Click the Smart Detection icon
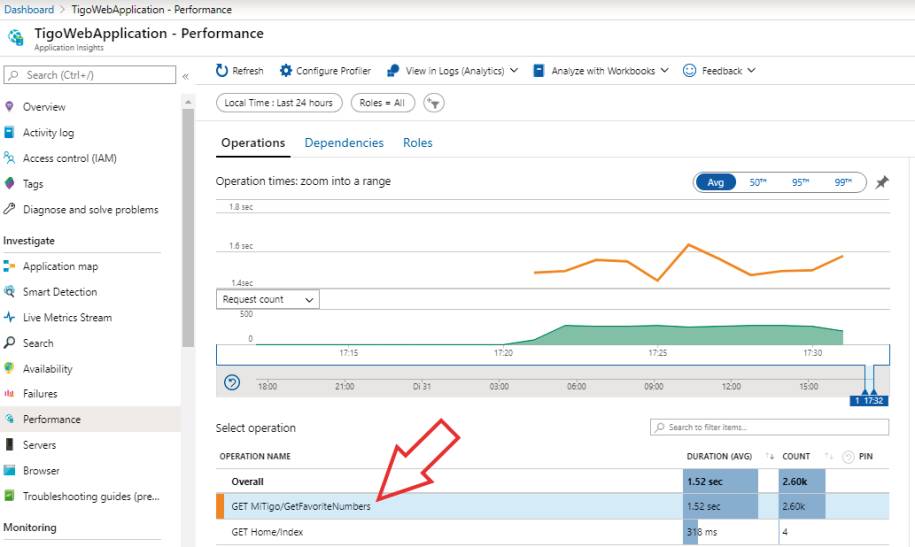The image size is (915, 547). pyautogui.click(x=9, y=291)
